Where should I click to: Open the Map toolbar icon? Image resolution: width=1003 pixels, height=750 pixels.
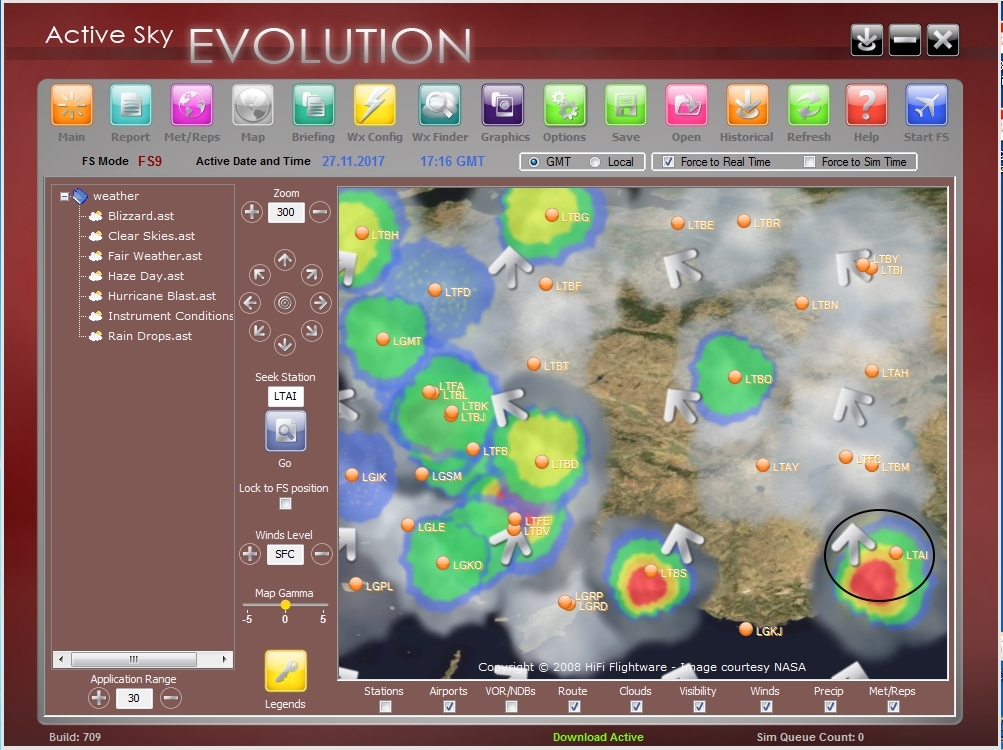coord(253,105)
